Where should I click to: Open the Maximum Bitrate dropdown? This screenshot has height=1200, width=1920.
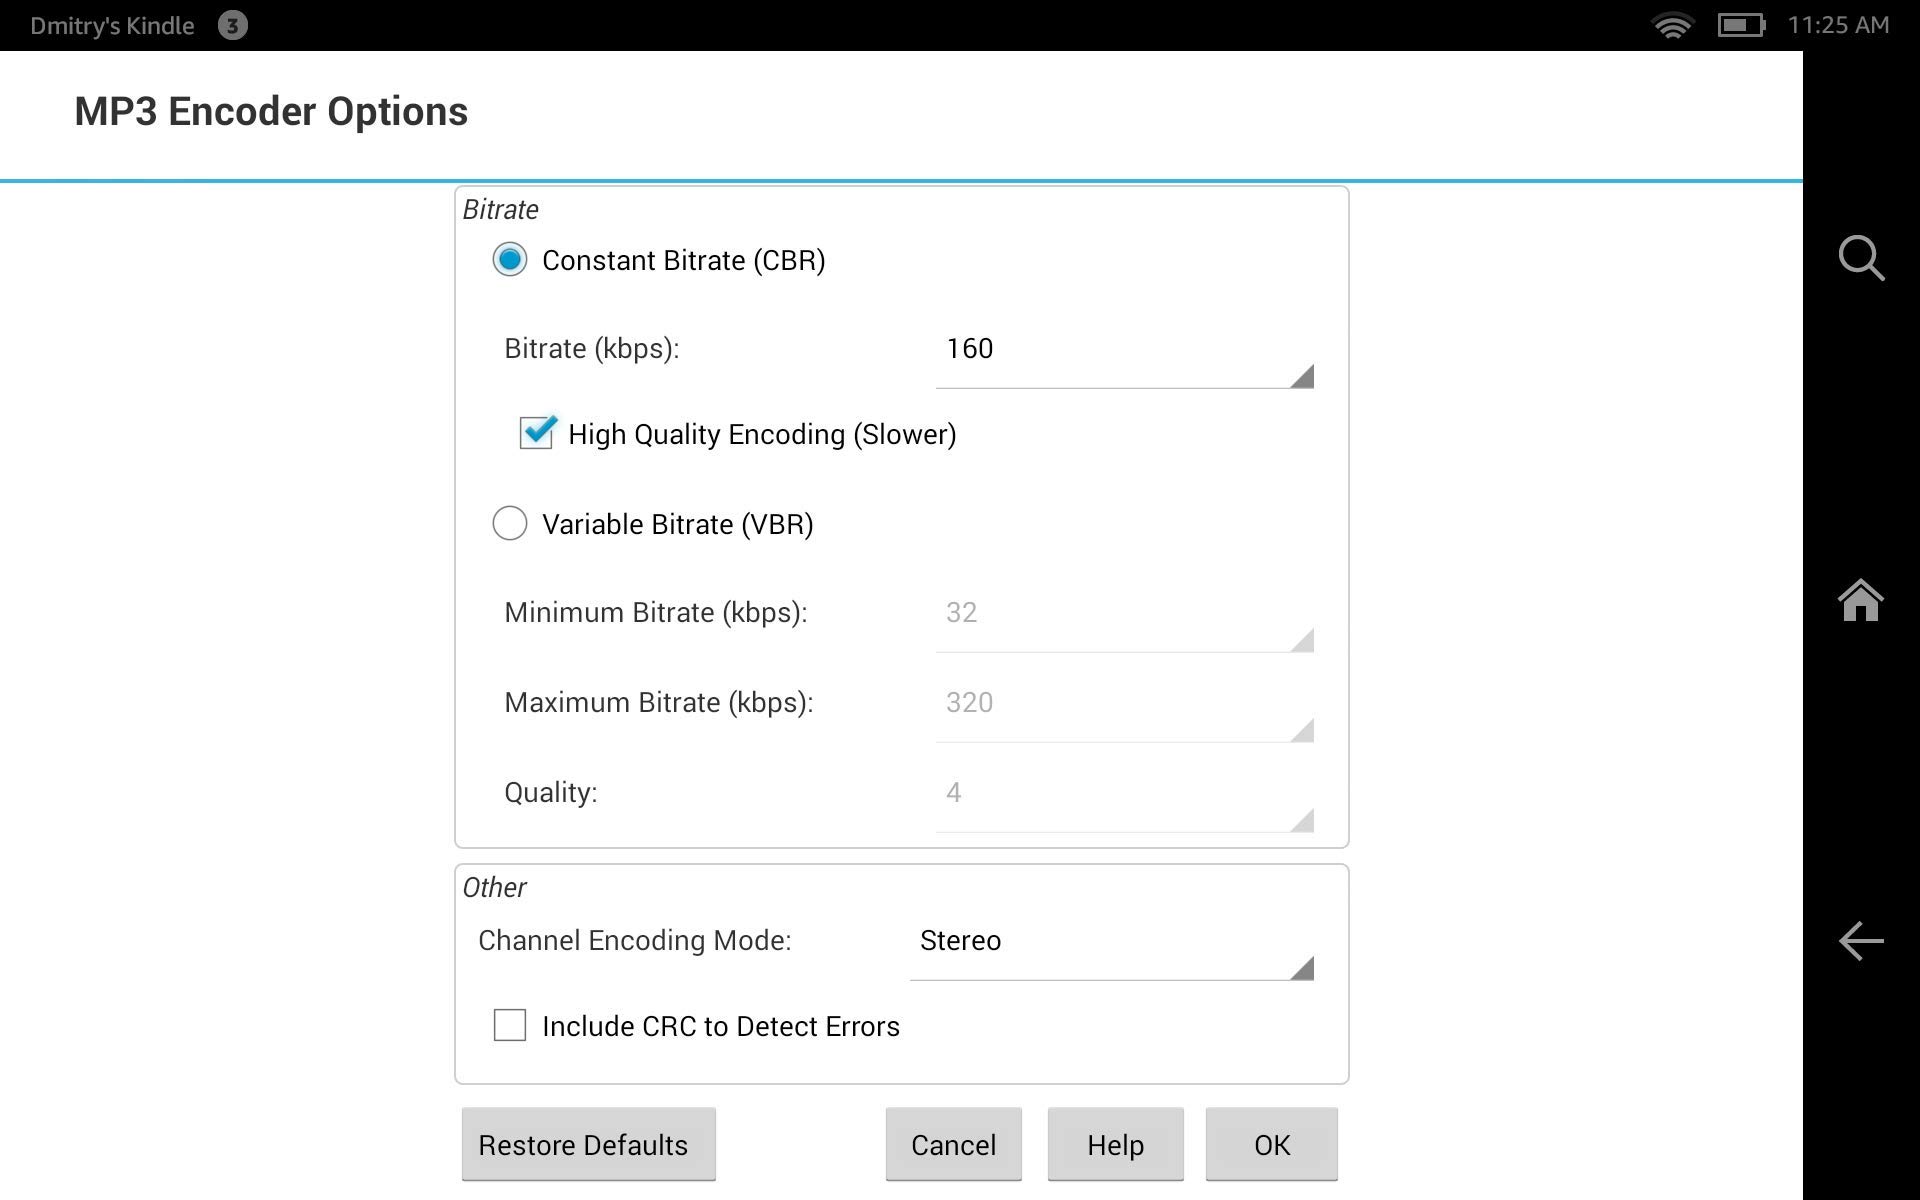(1124, 710)
